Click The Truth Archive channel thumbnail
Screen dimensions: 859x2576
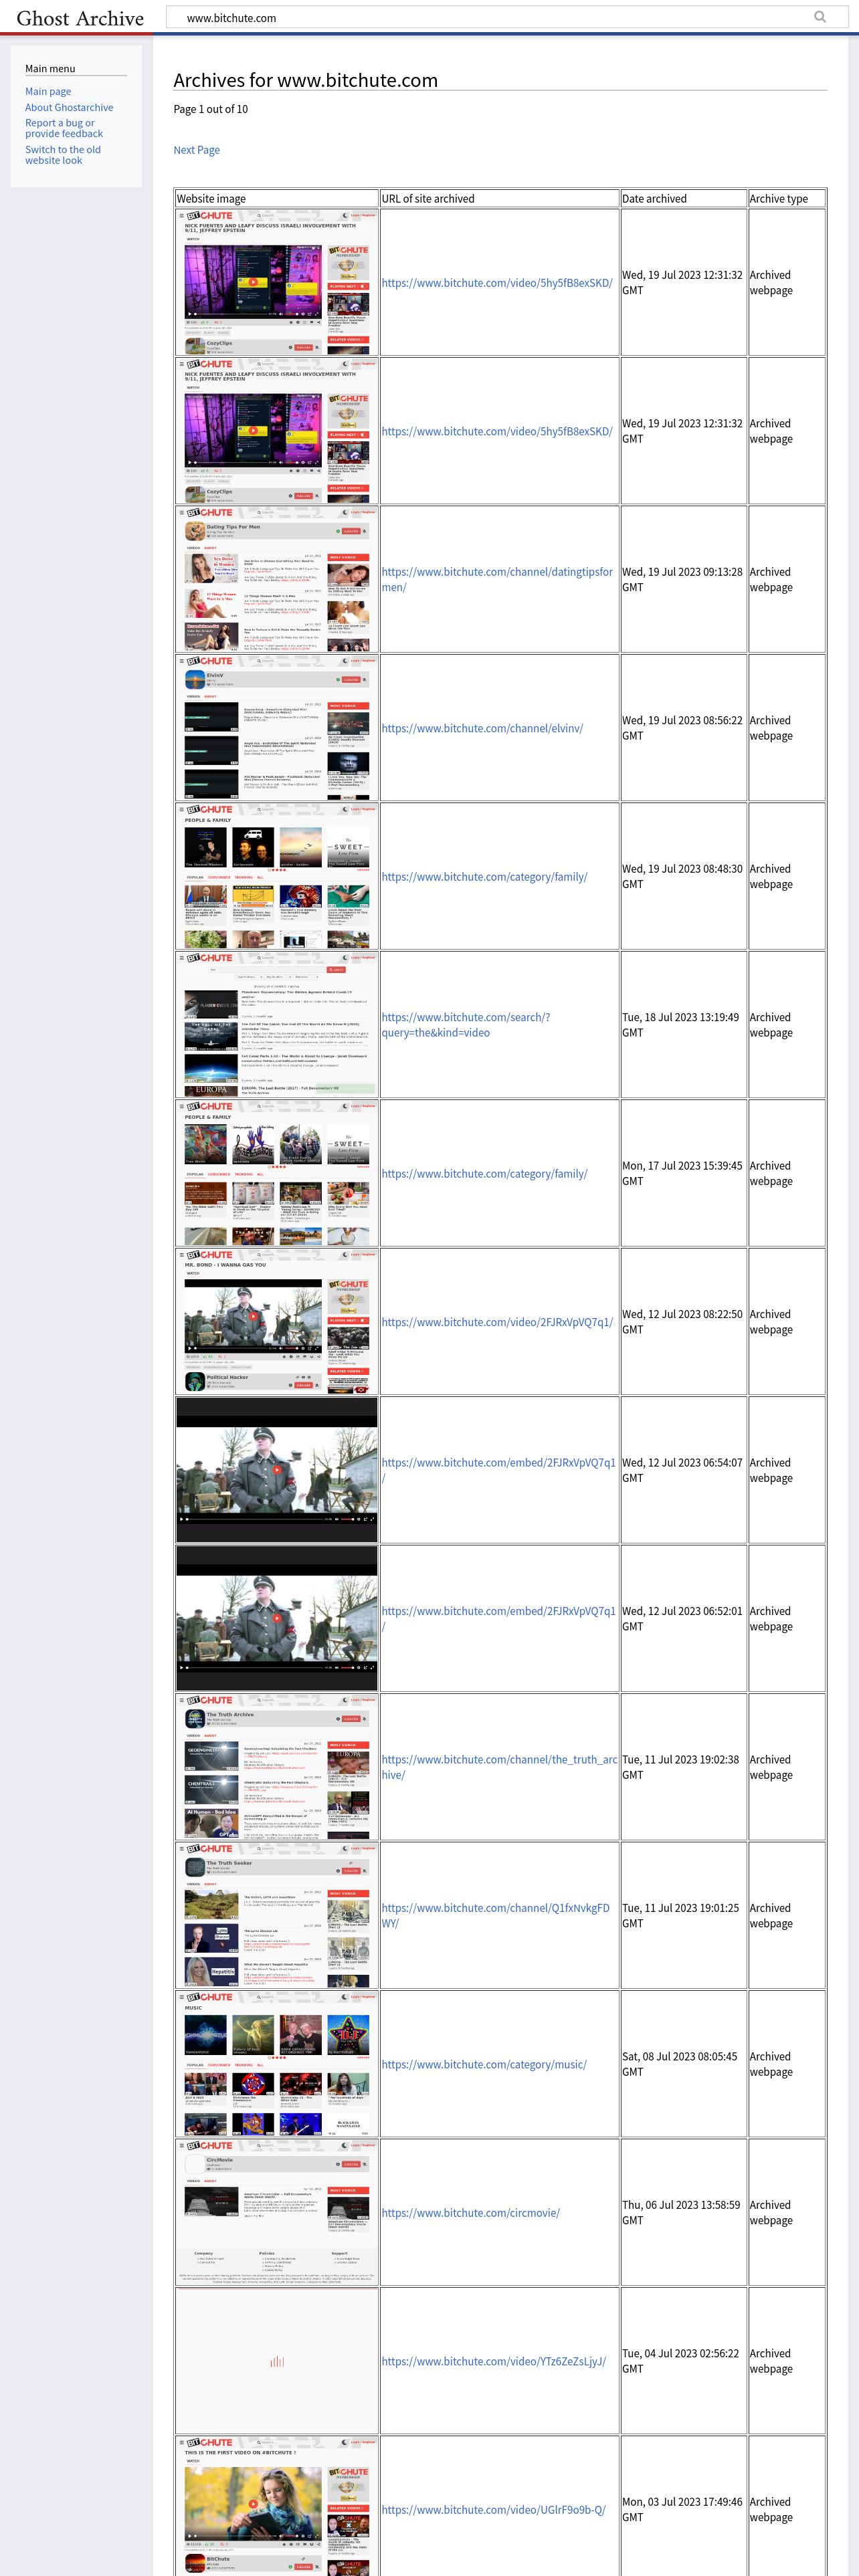(x=277, y=1766)
